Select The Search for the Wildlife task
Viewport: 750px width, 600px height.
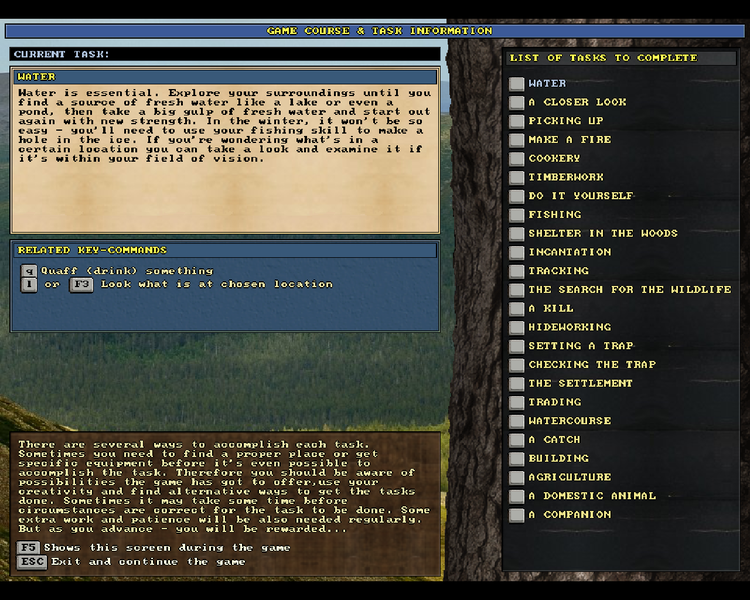(x=629, y=290)
